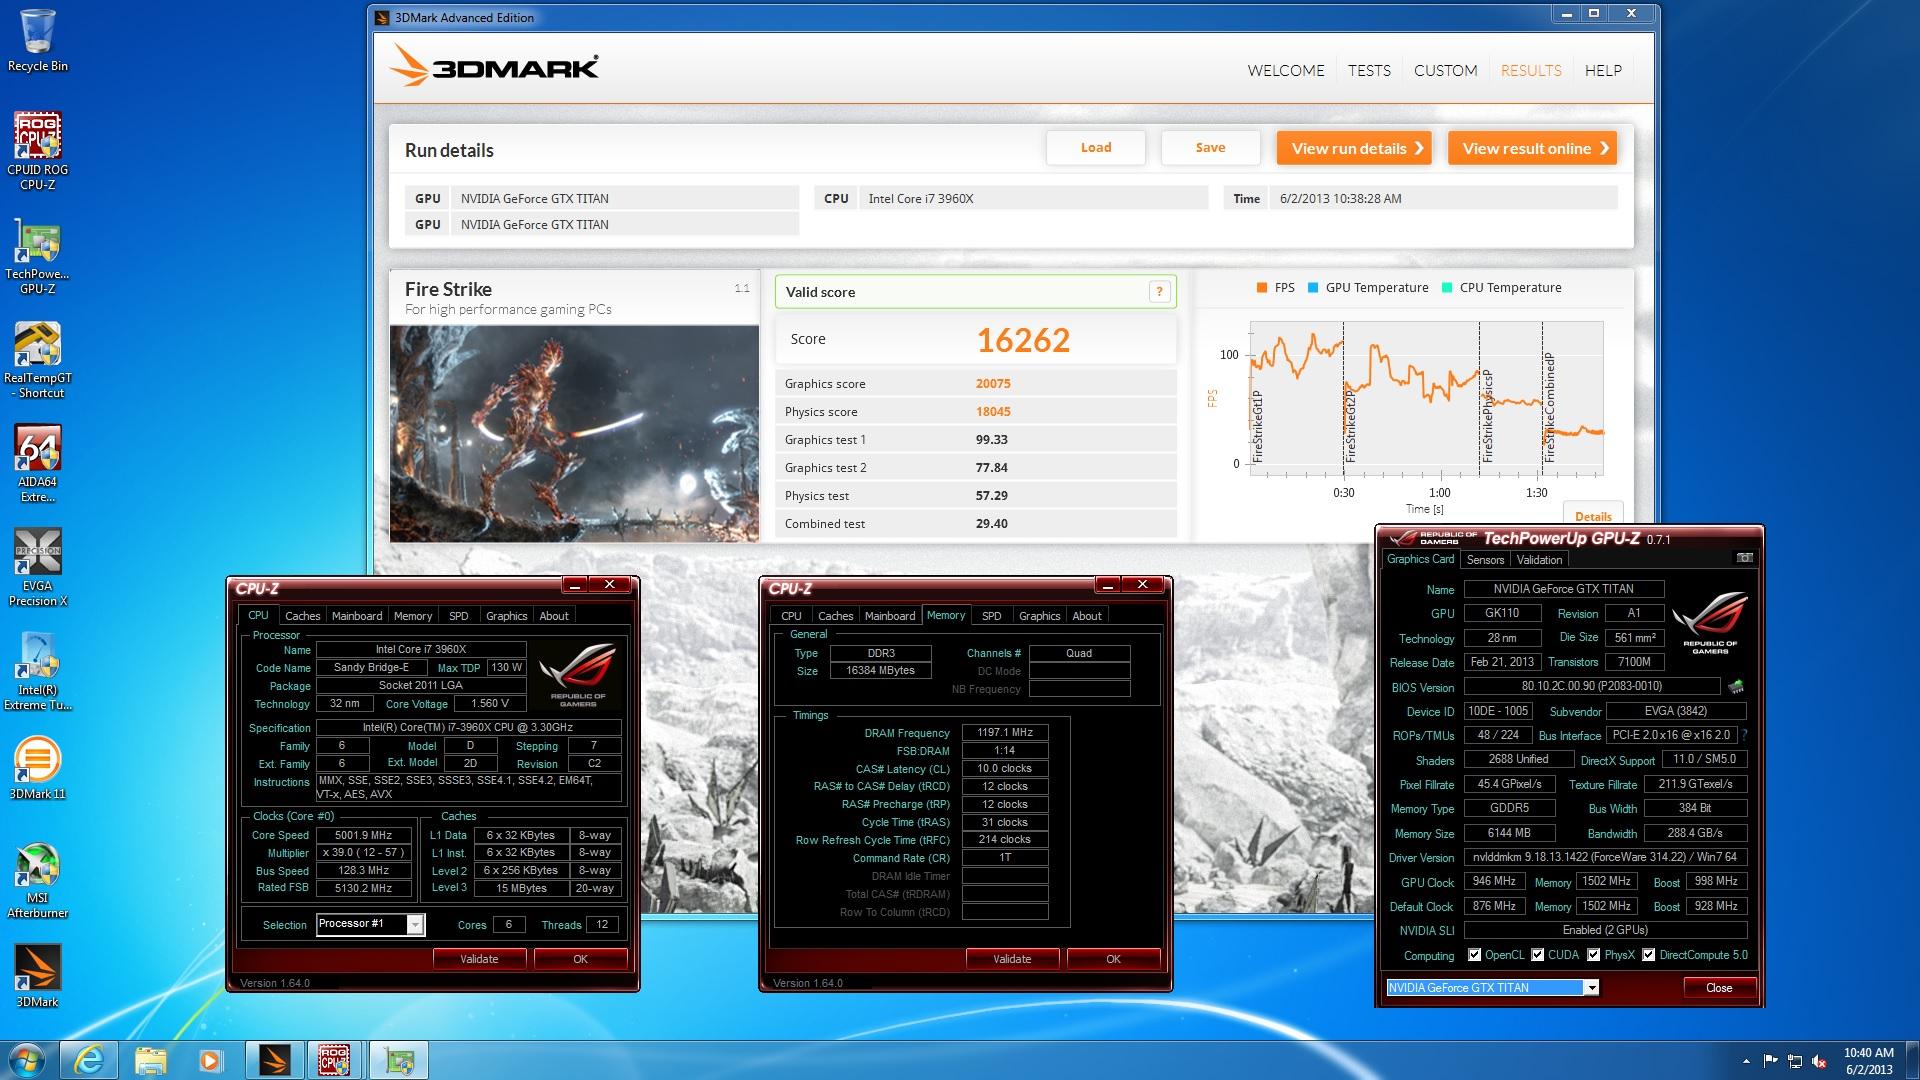The width and height of the screenshot is (1920, 1080).
Task: Click the muted volume tray icon
Action: (x=1820, y=1060)
